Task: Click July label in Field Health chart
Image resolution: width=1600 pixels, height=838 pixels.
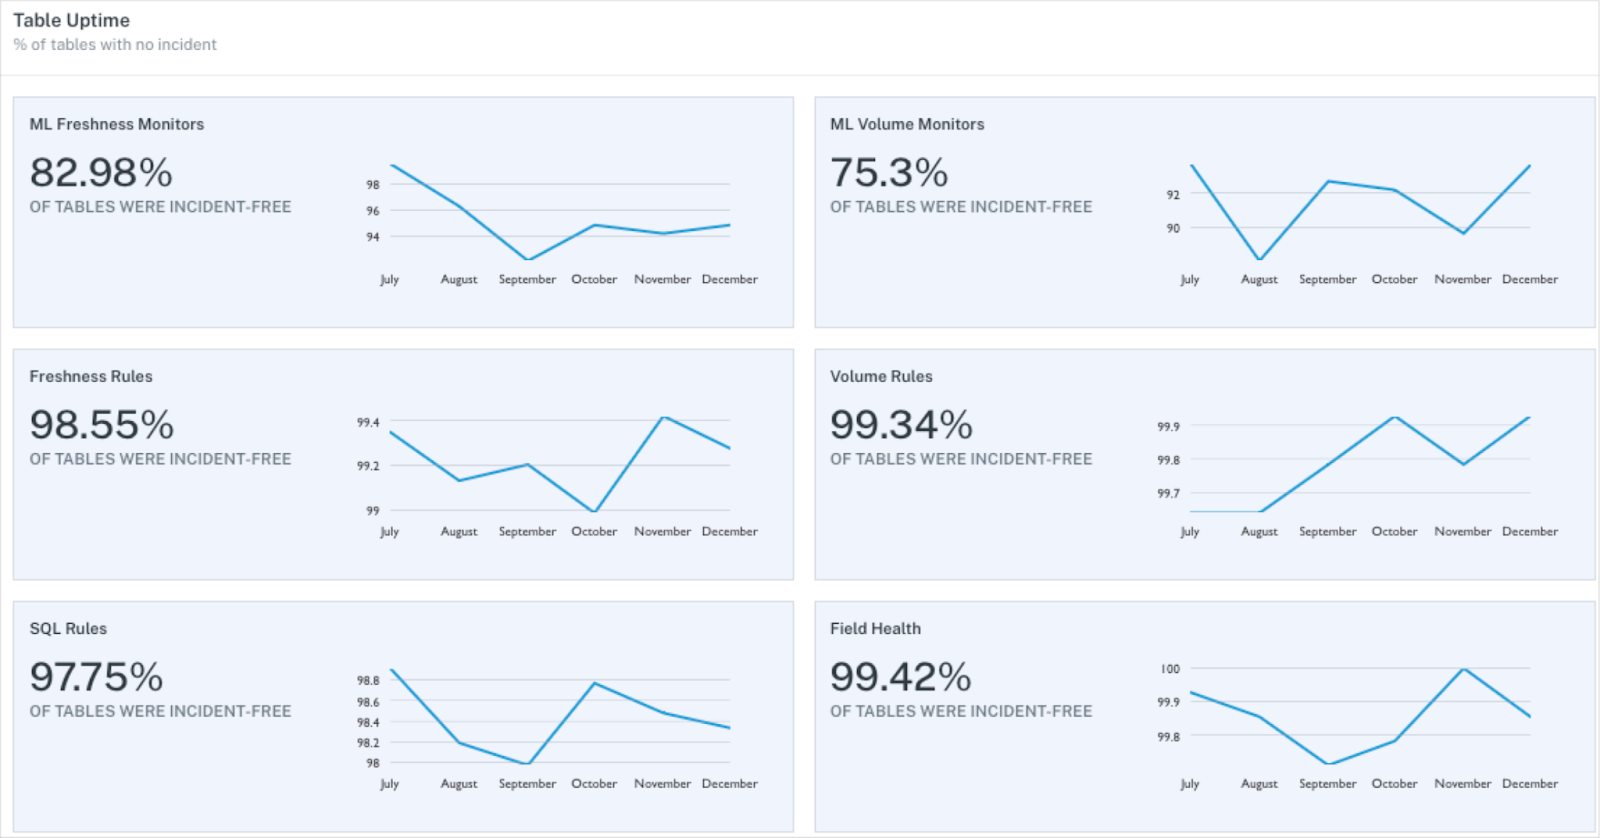Action: click(1189, 784)
